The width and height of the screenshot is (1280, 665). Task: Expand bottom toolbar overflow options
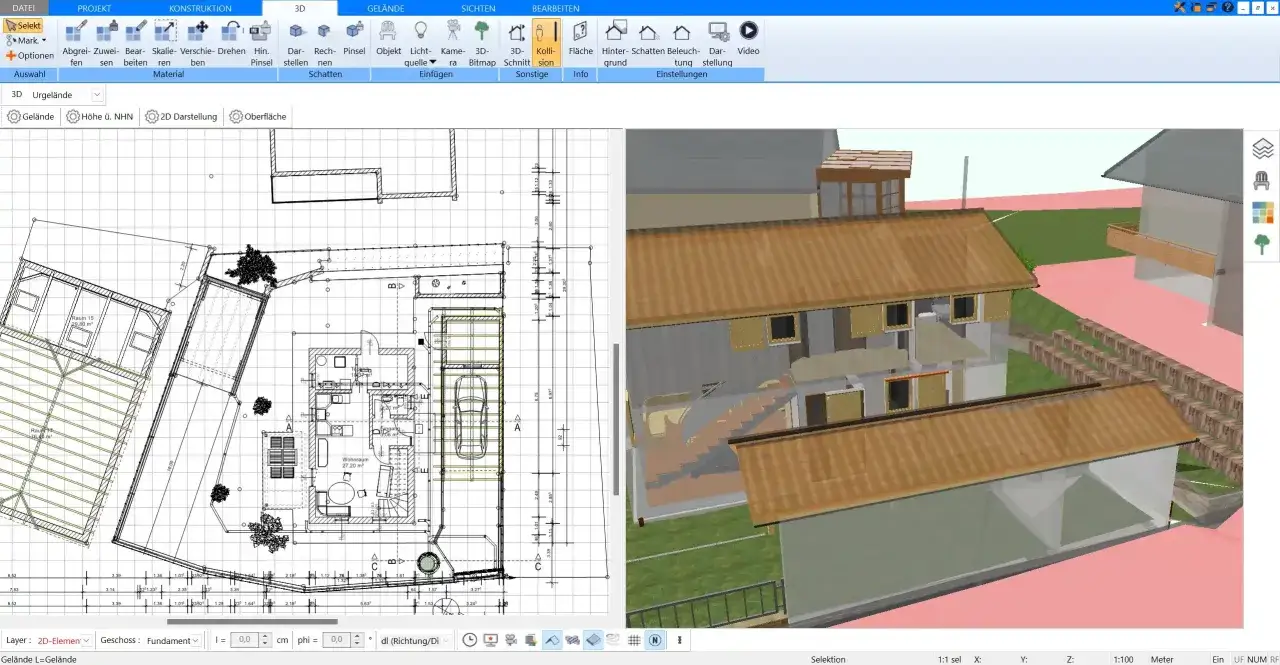pyautogui.click(x=680, y=640)
